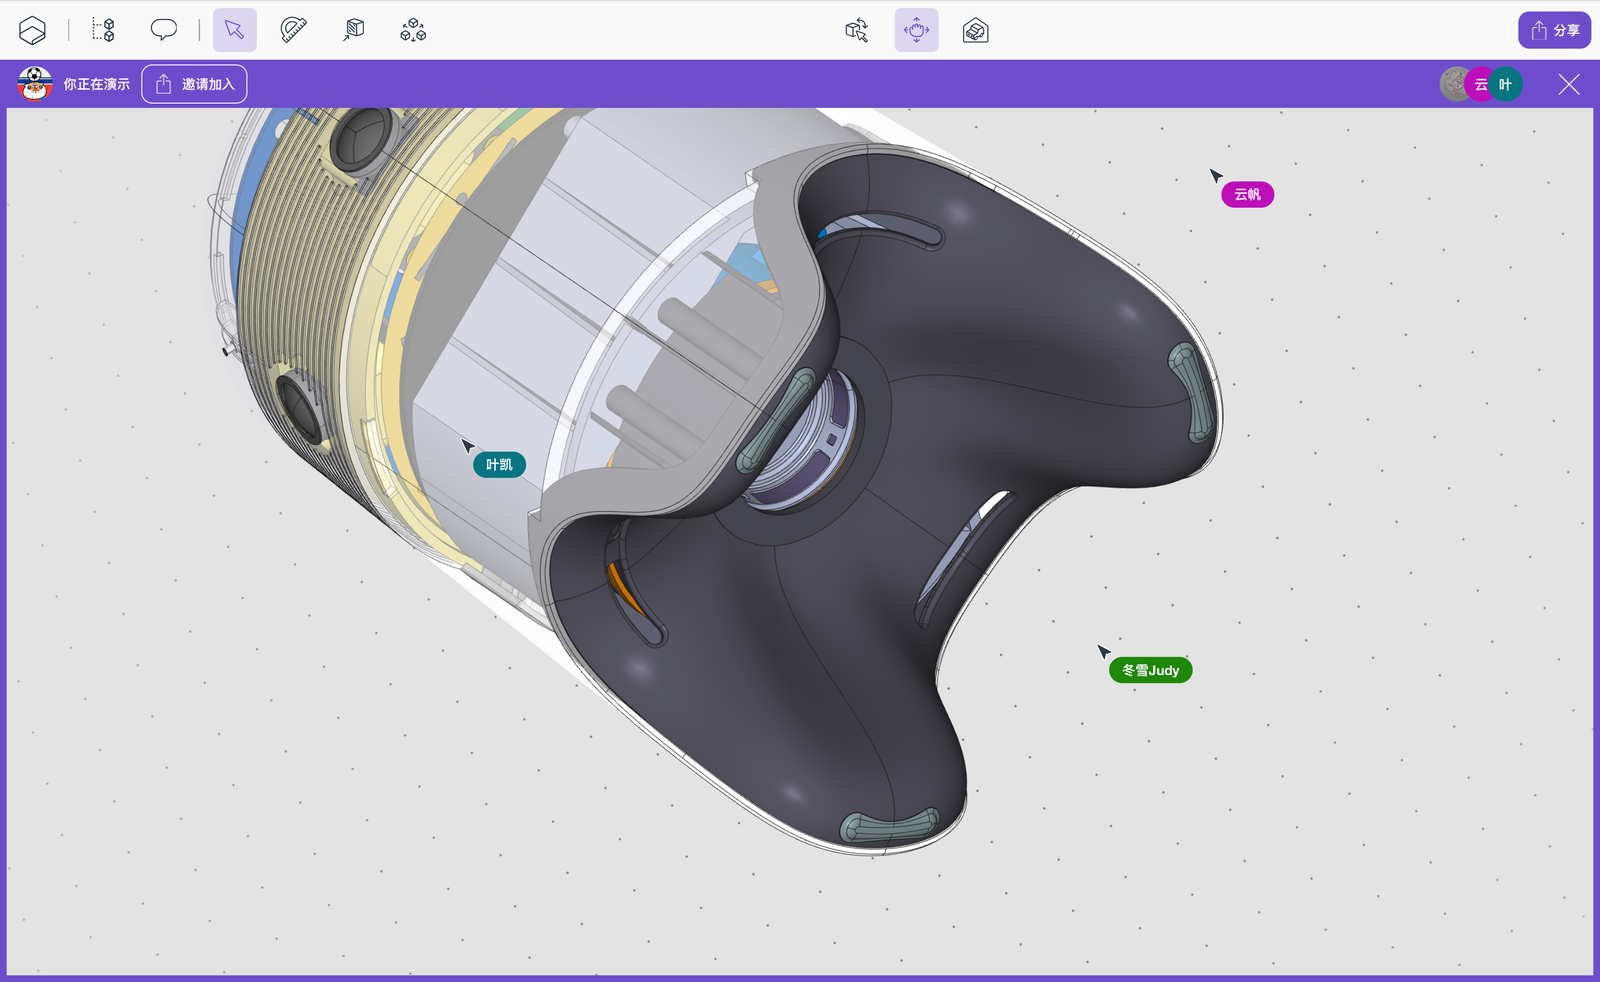Click the home view cube icon
The image size is (1600, 982).
975,31
